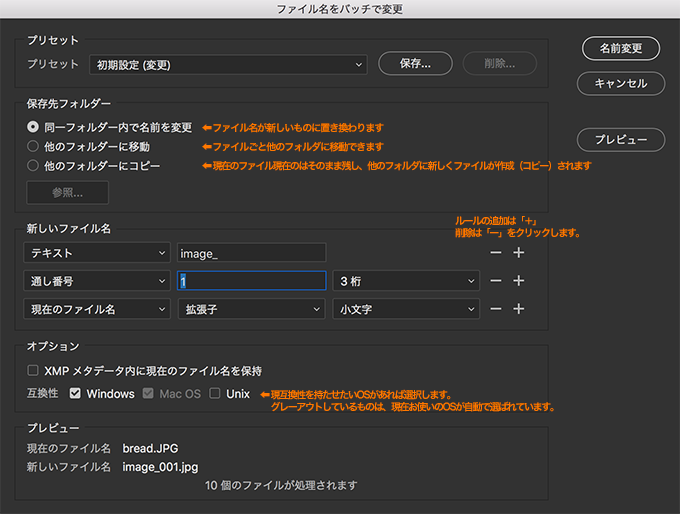
Task: Click the image_001.jpg new file name
Action: (x=160, y=467)
